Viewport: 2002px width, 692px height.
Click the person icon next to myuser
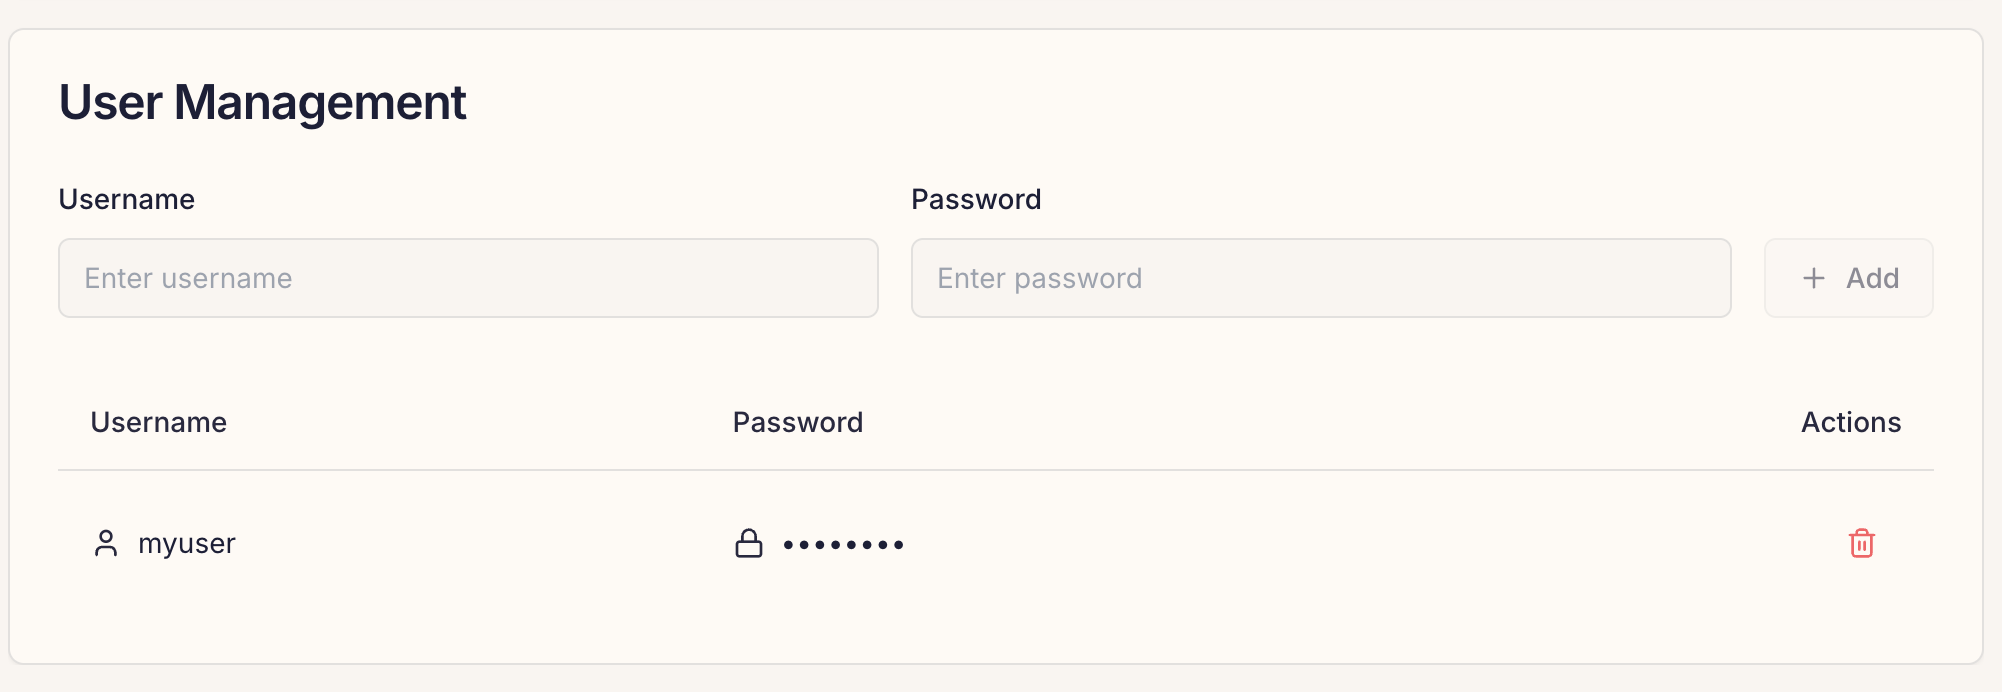pyautogui.click(x=106, y=543)
